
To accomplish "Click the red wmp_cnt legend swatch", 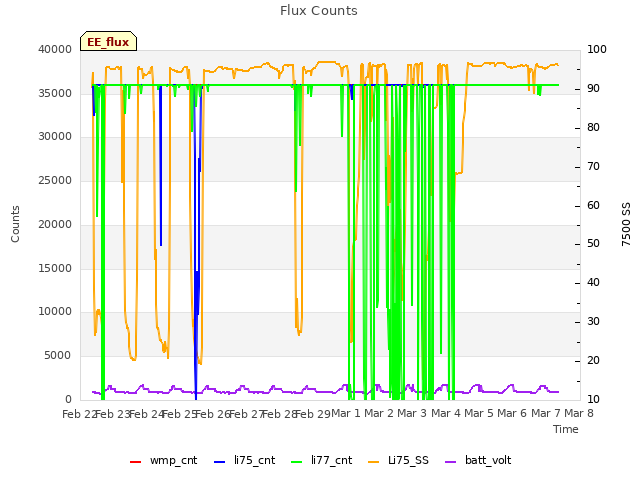I will (135, 462).
